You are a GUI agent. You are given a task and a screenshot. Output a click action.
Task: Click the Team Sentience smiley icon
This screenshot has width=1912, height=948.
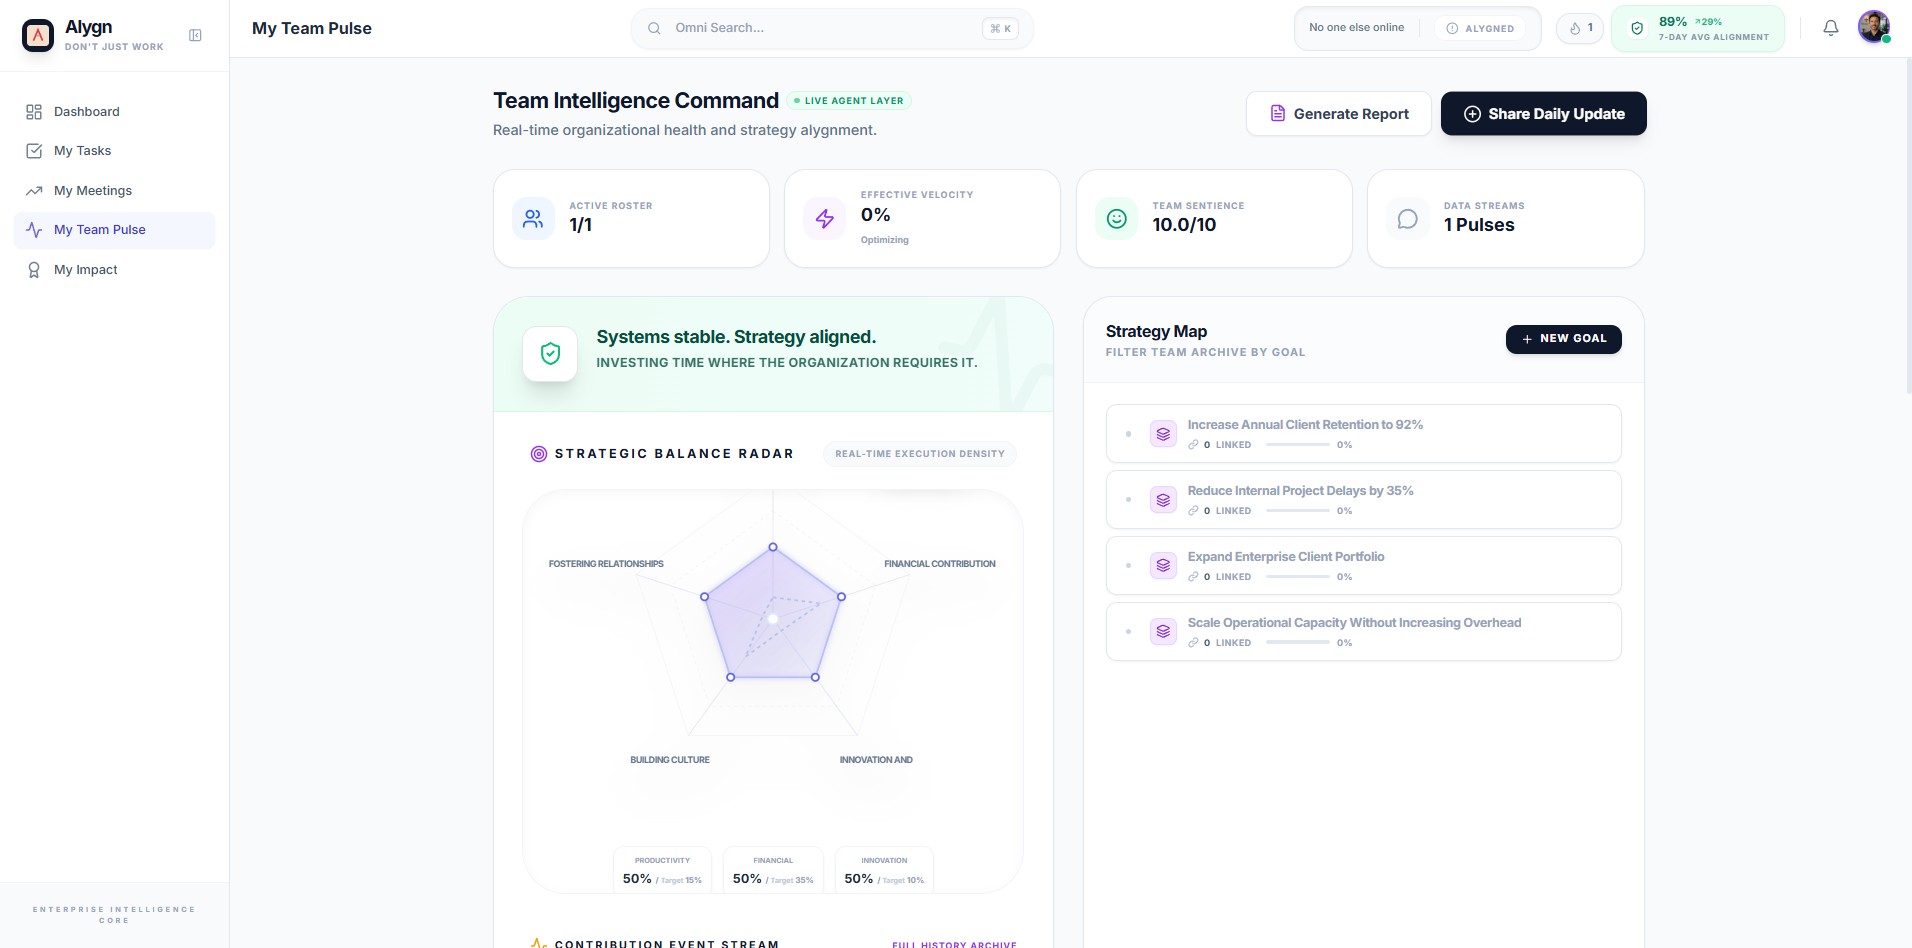[x=1117, y=218]
